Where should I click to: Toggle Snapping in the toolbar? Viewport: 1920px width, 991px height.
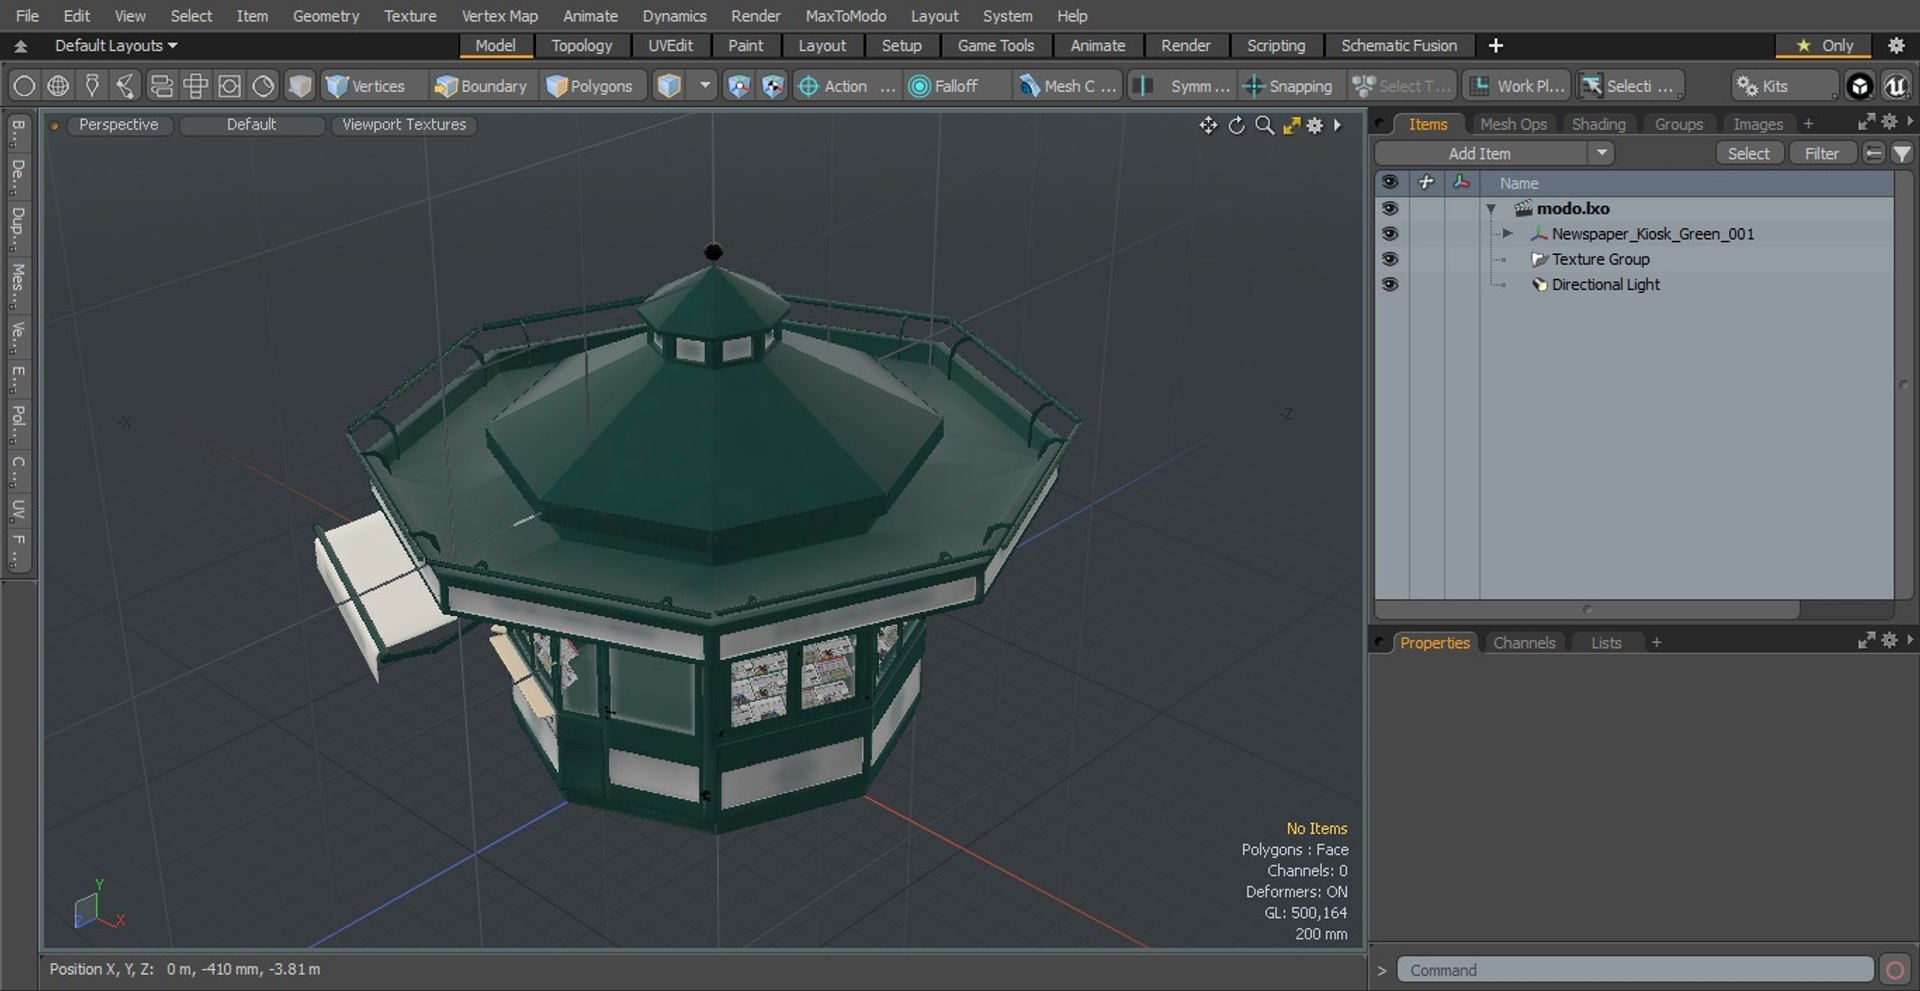(1288, 86)
